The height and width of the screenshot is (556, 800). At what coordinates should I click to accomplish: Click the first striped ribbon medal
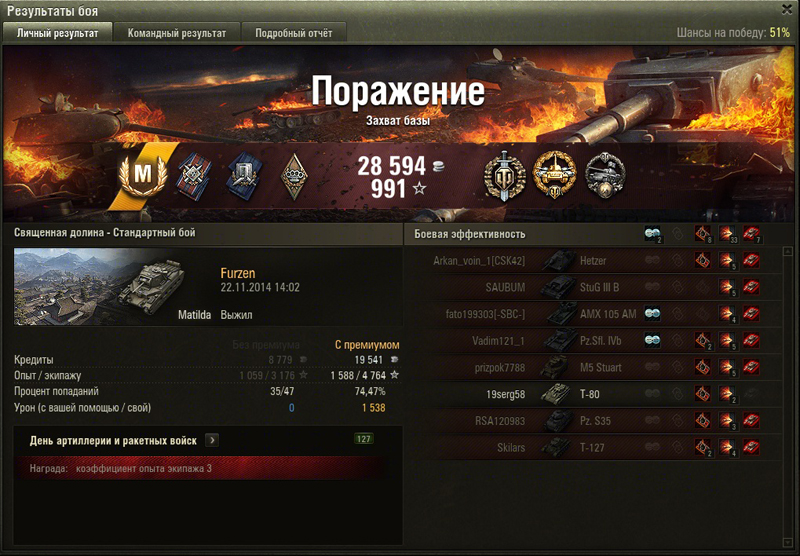pyautogui.click(x=194, y=176)
